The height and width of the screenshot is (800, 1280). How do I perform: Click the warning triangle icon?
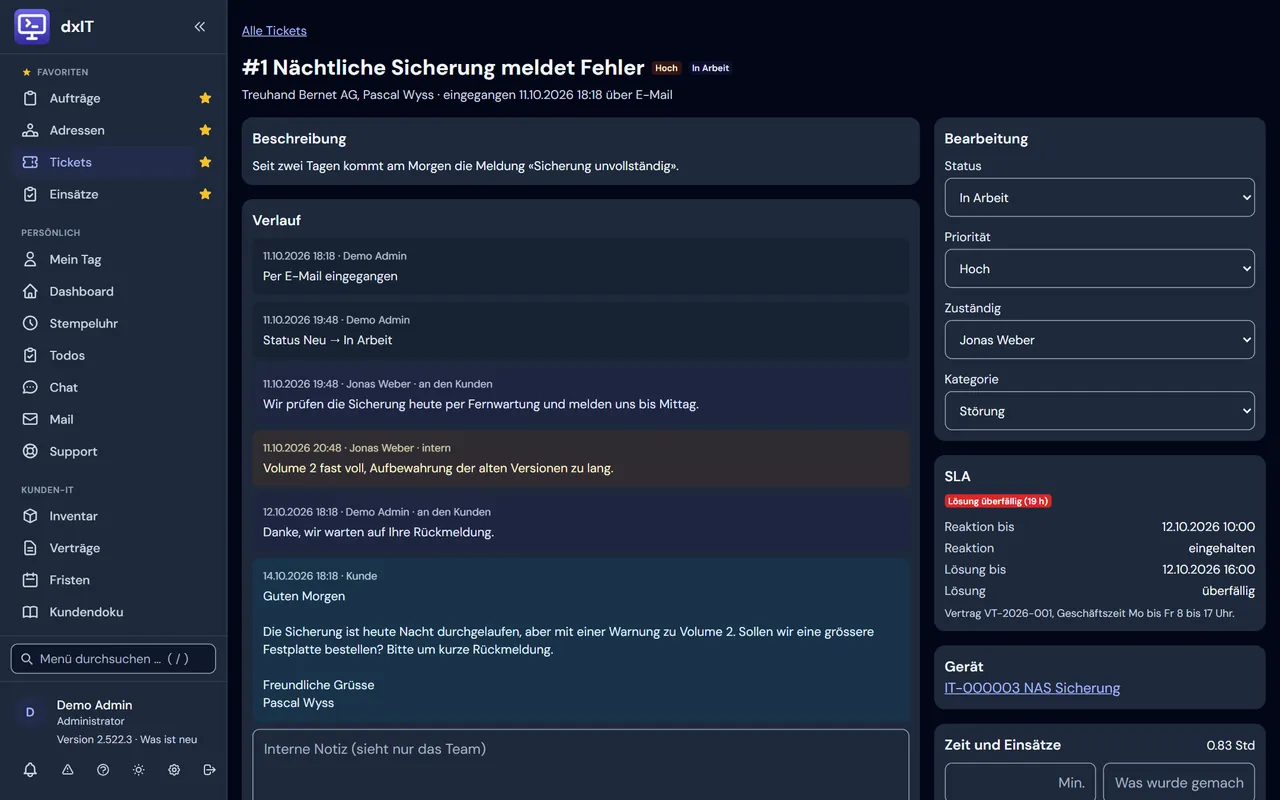(68, 770)
